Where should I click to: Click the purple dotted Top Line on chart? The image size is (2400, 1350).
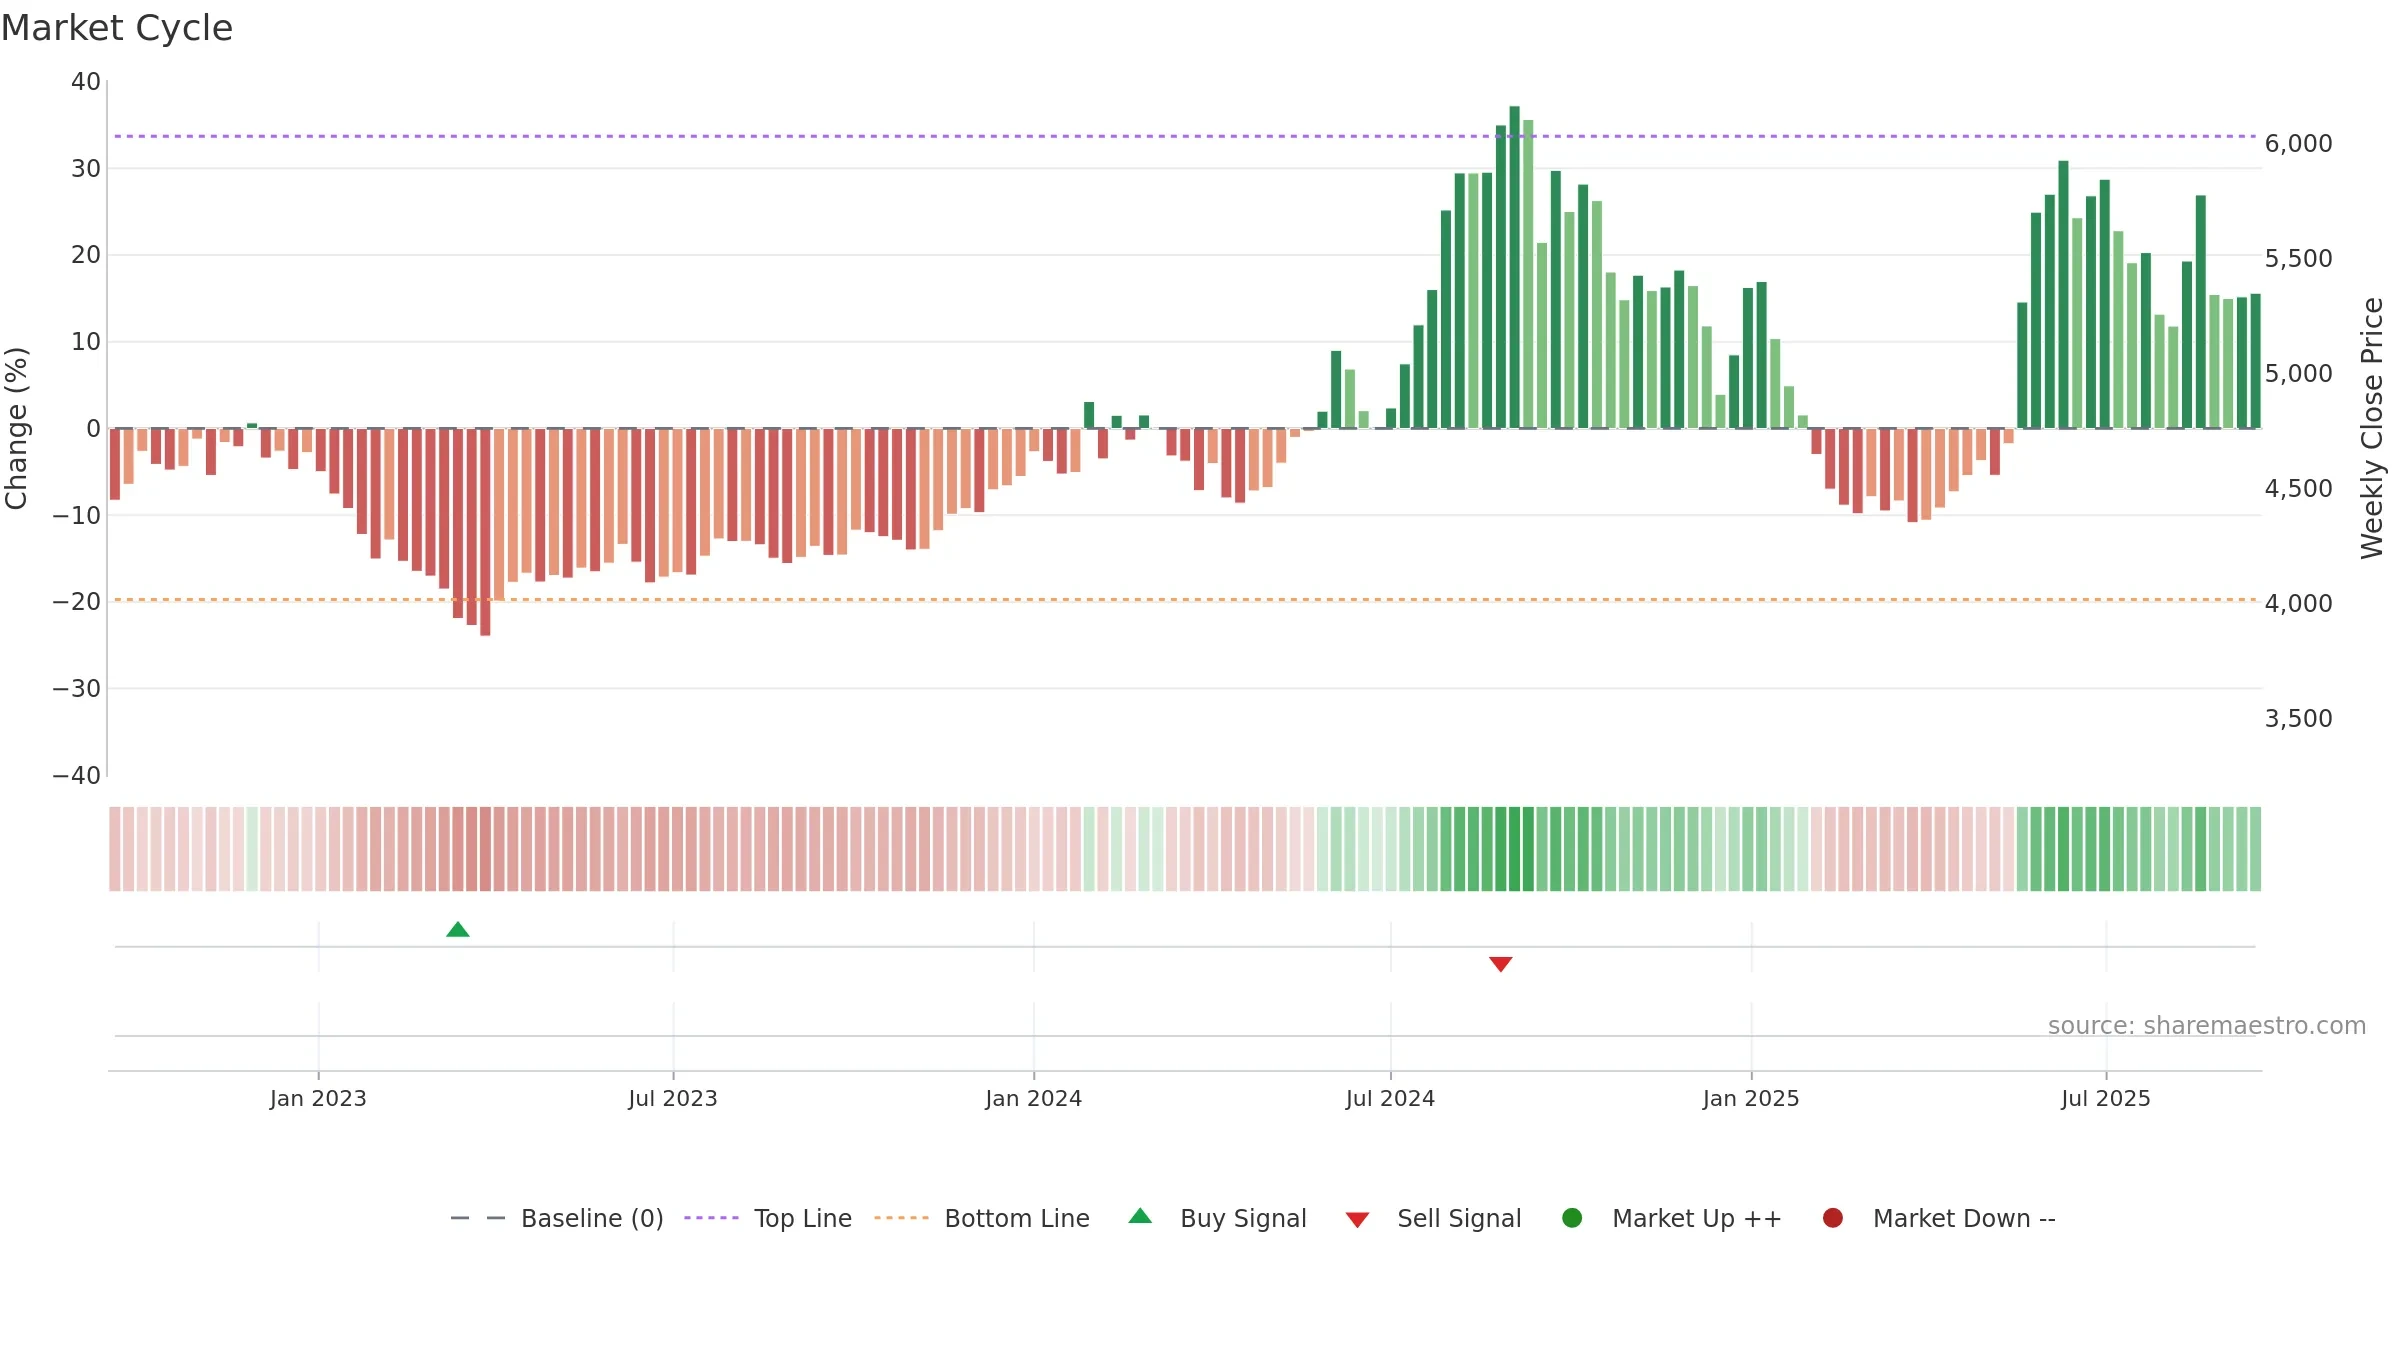(1185, 136)
